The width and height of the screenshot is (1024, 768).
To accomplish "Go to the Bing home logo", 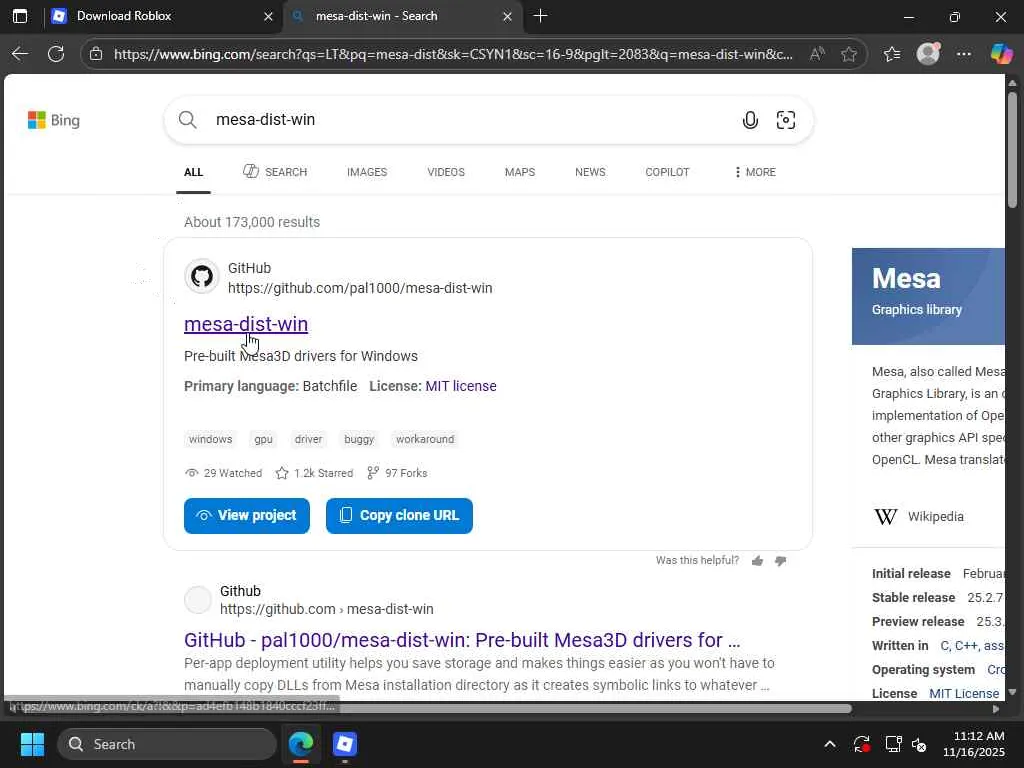I will pyautogui.click(x=54, y=120).
